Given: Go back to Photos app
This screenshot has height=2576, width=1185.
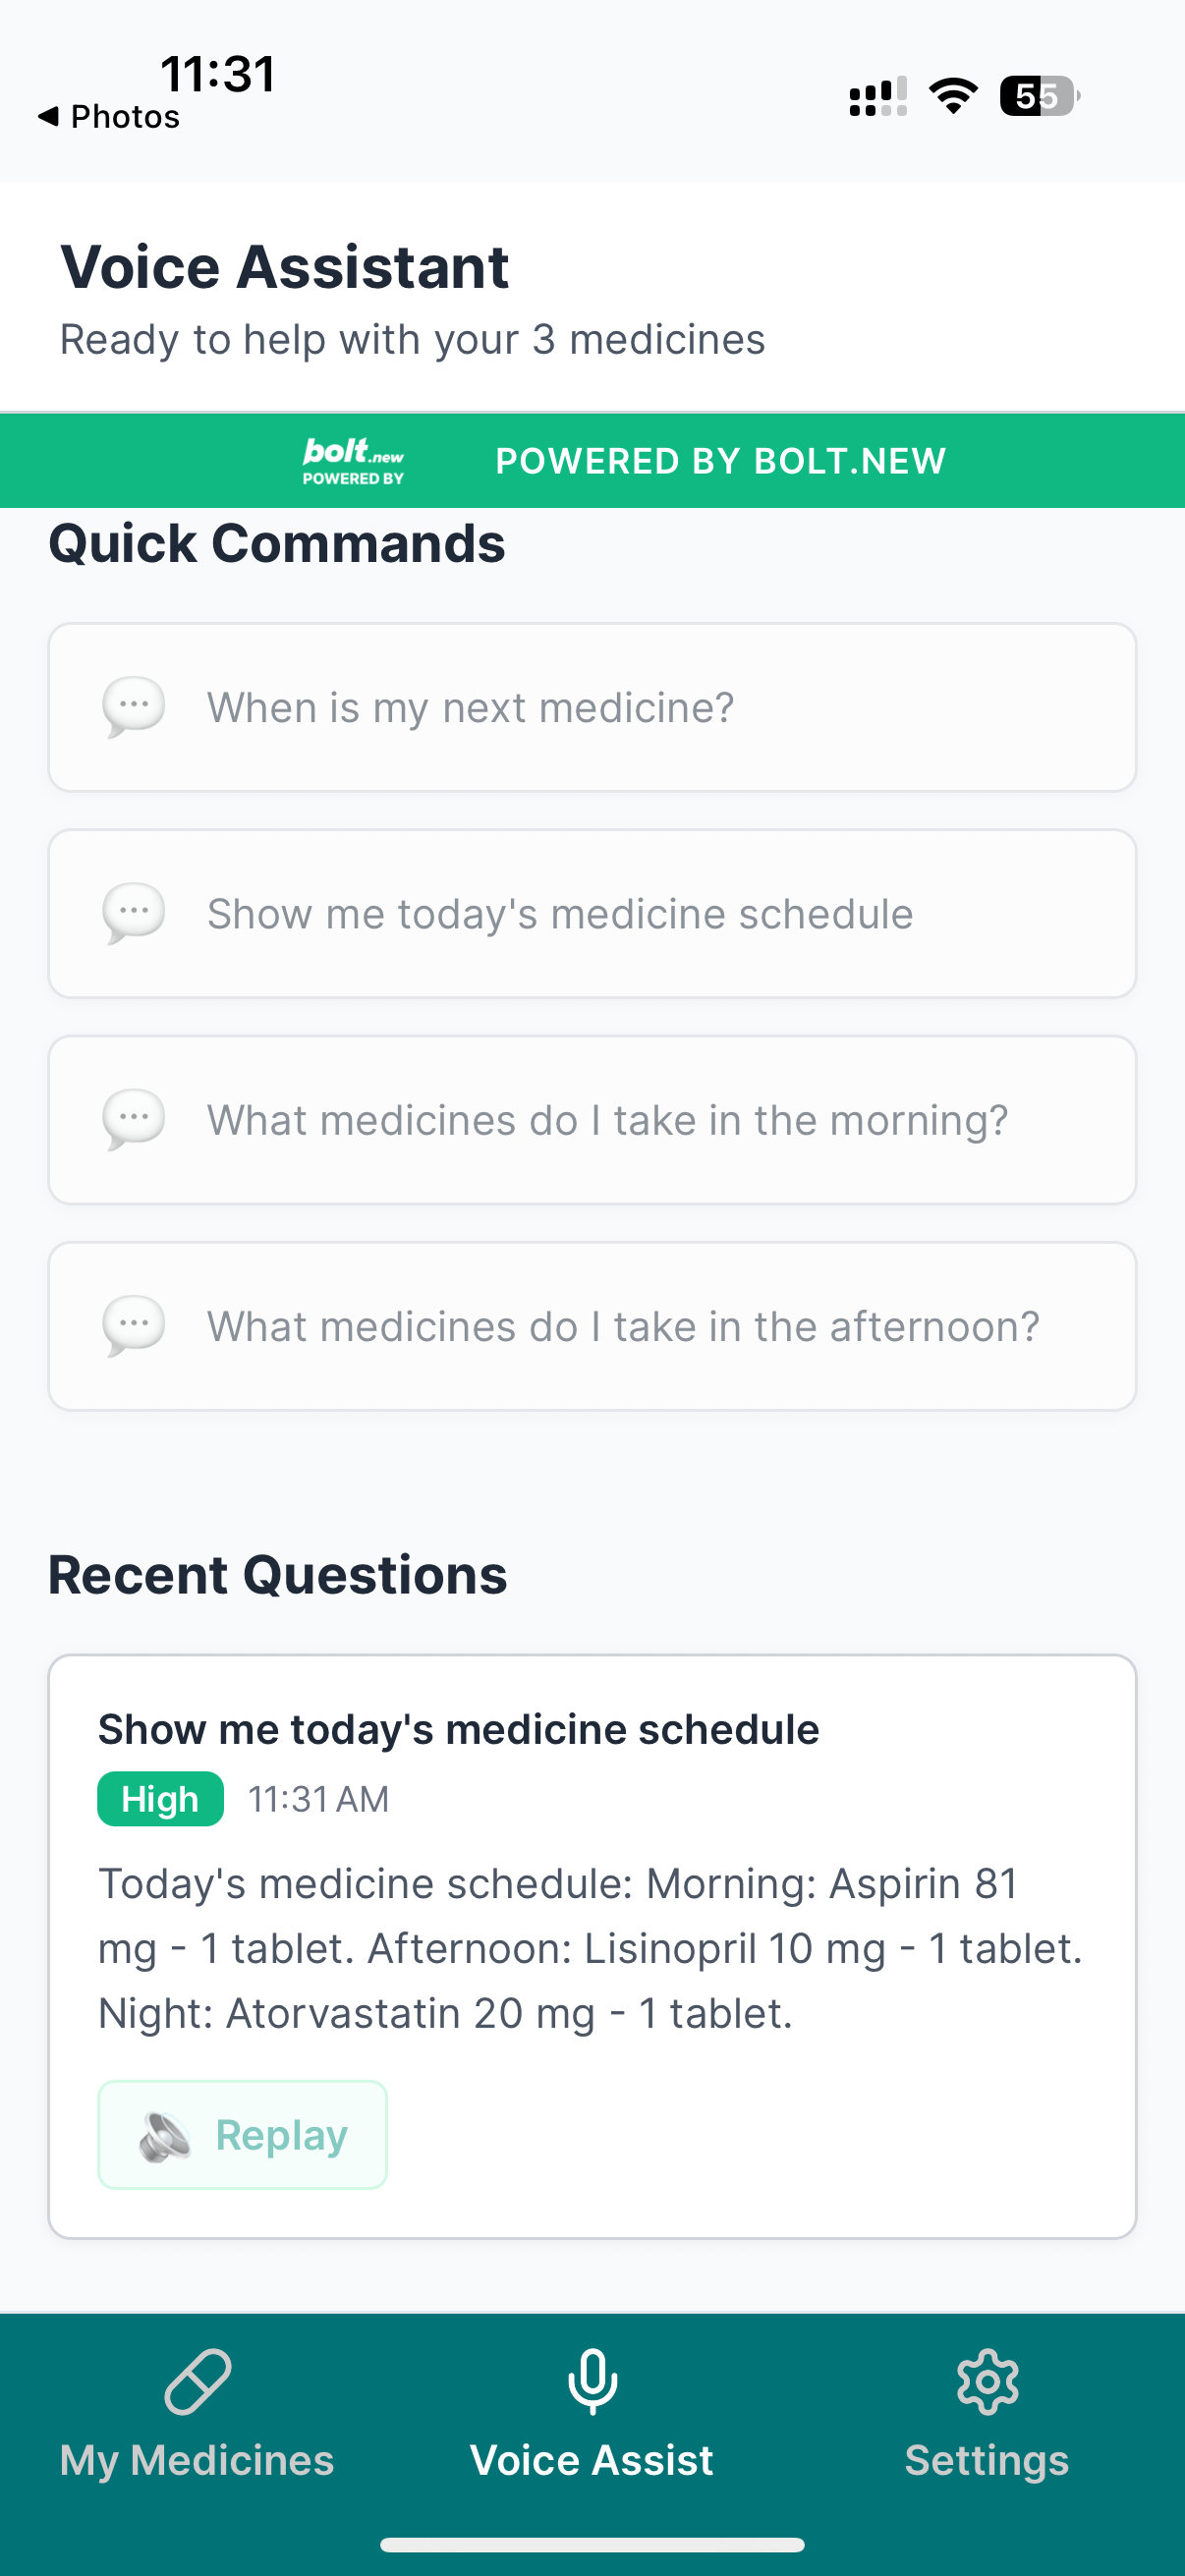Looking at the screenshot, I should [108, 117].
